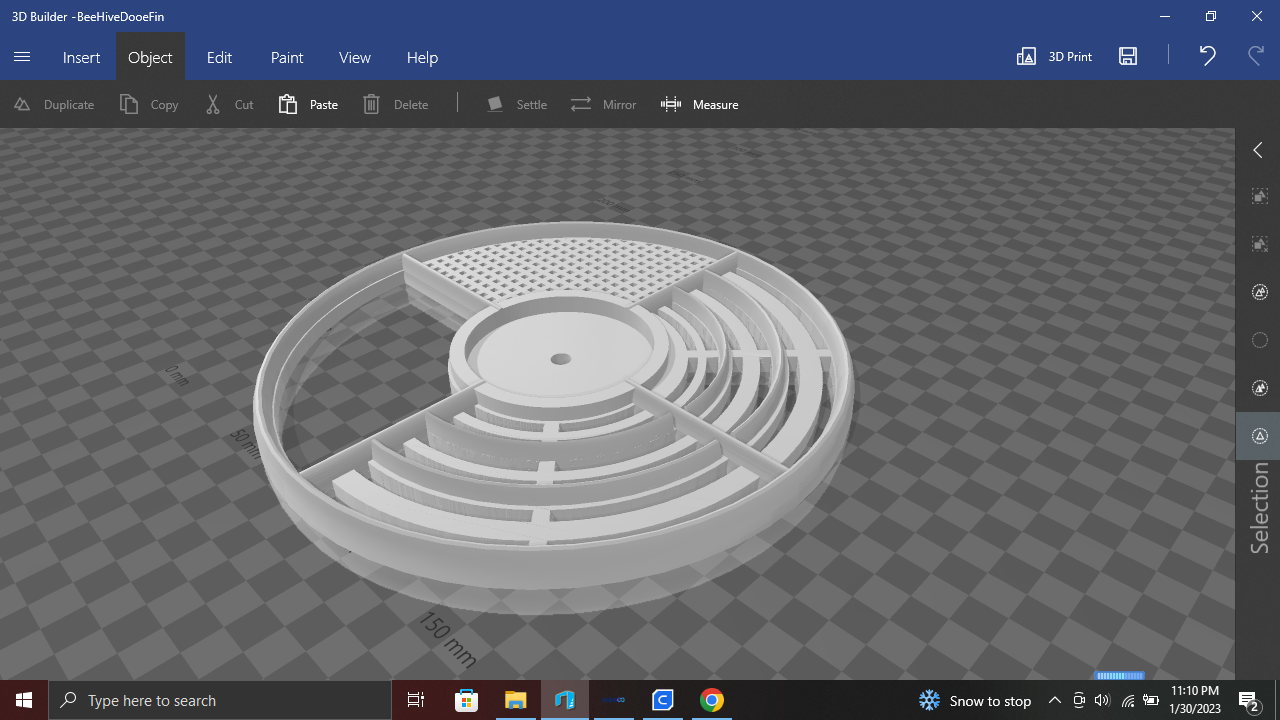The image size is (1280, 720).
Task: Open File Explorer from the taskbar
Action: point(515,700)
